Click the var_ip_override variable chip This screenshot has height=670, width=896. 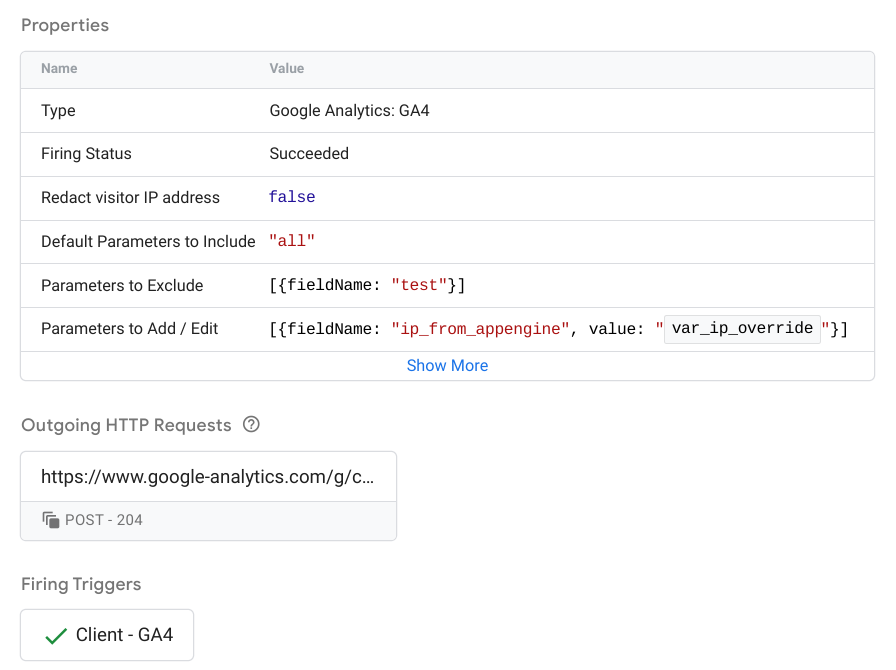[741, 328]
